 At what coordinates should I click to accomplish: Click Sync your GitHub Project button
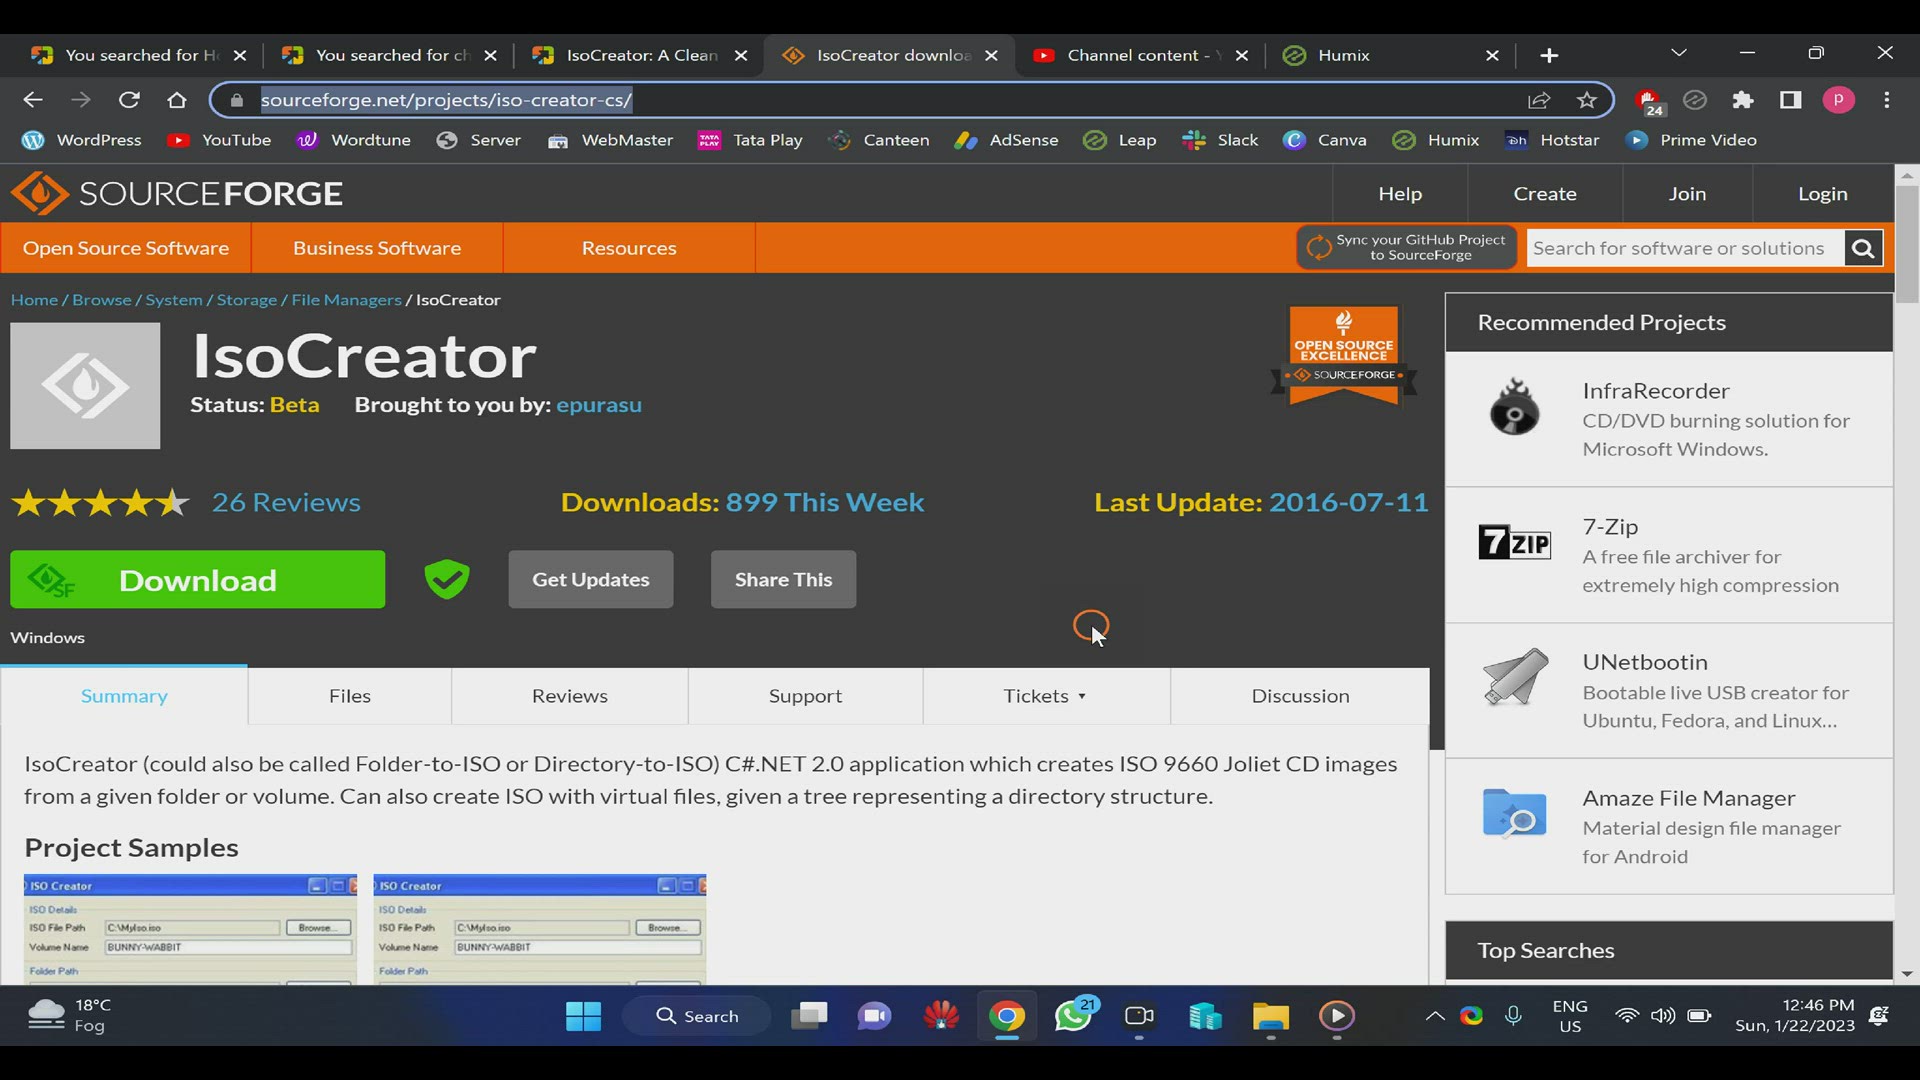click(x=1407, y=247)
